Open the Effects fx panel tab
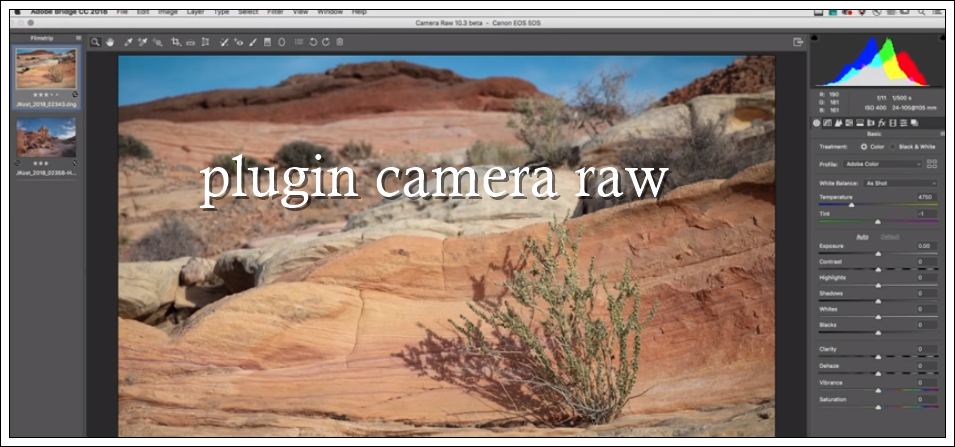The width and height of the screenshot is (955, 447). tap(882, 123)
